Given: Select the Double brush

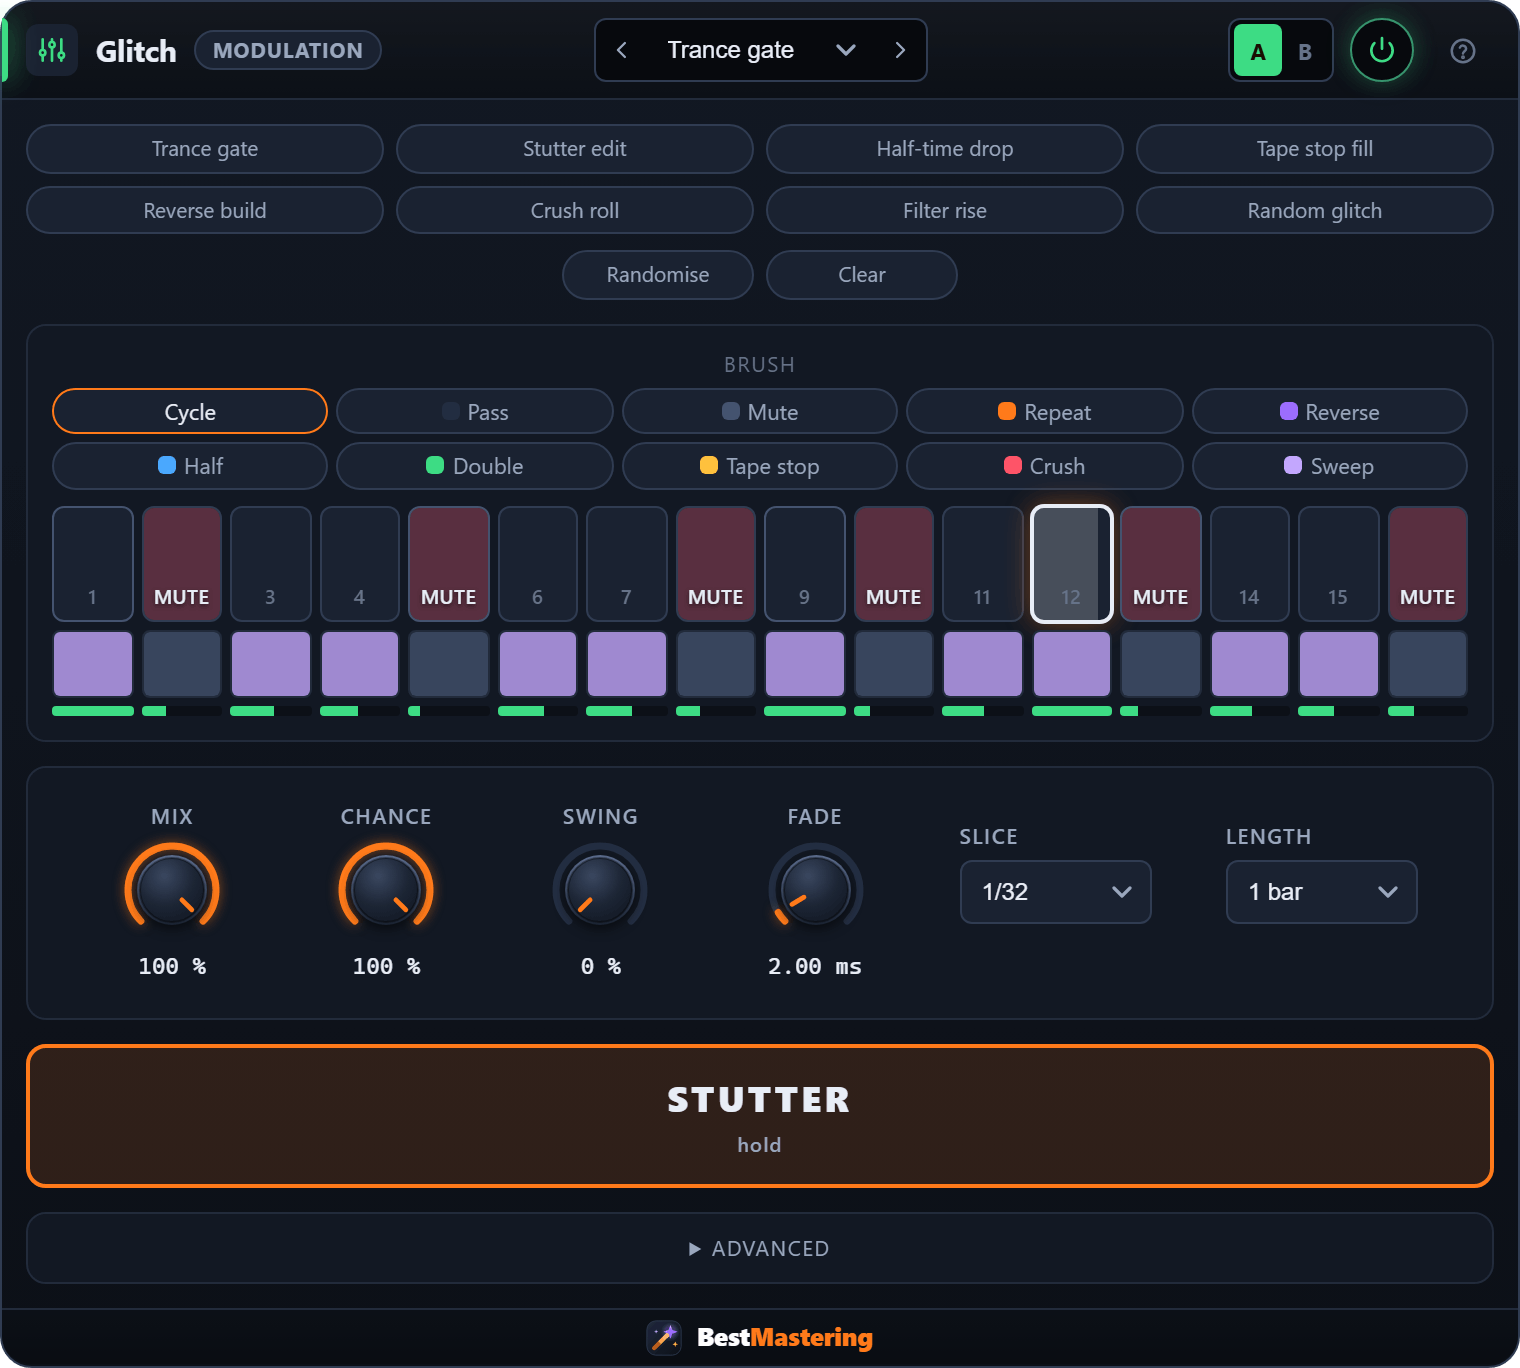Looking at the screenshot, I should point(475,466).
